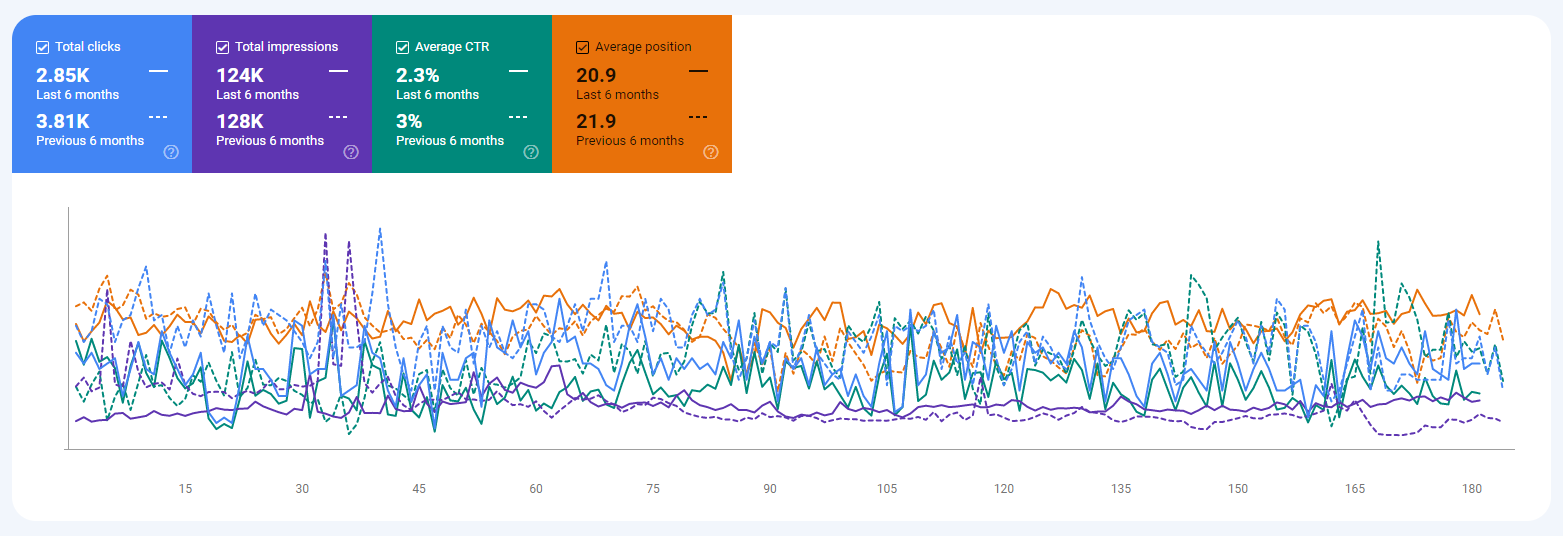This screenshot has height=536, width=1563.
Task: Click the x-axis label 45
Action: 419,489
